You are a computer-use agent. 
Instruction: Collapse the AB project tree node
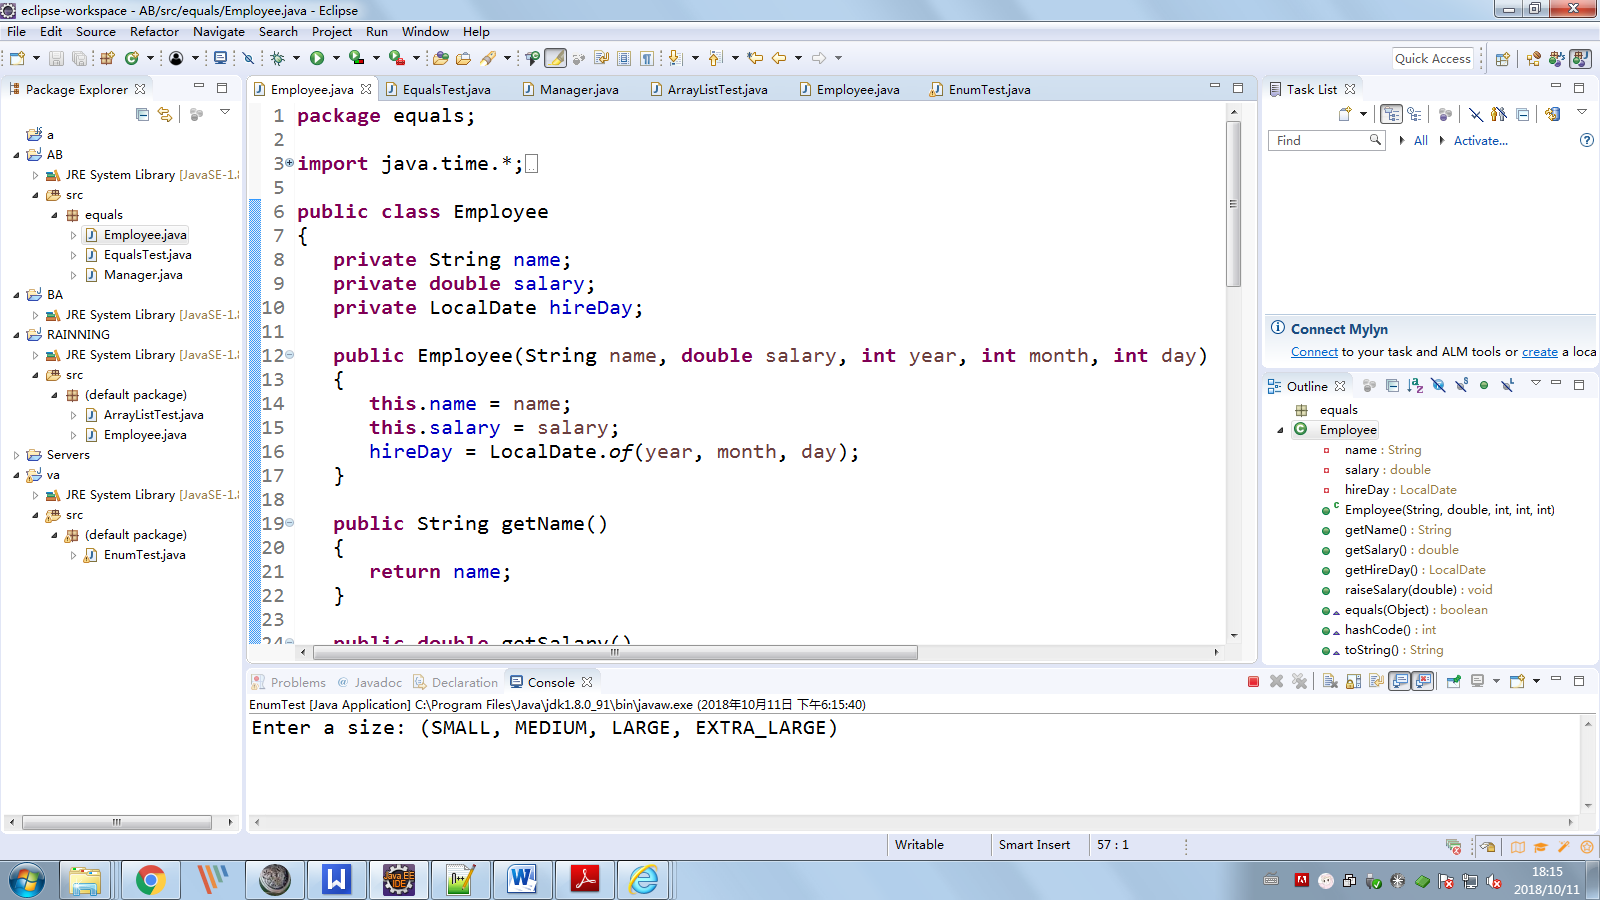[x=17, y=155]
